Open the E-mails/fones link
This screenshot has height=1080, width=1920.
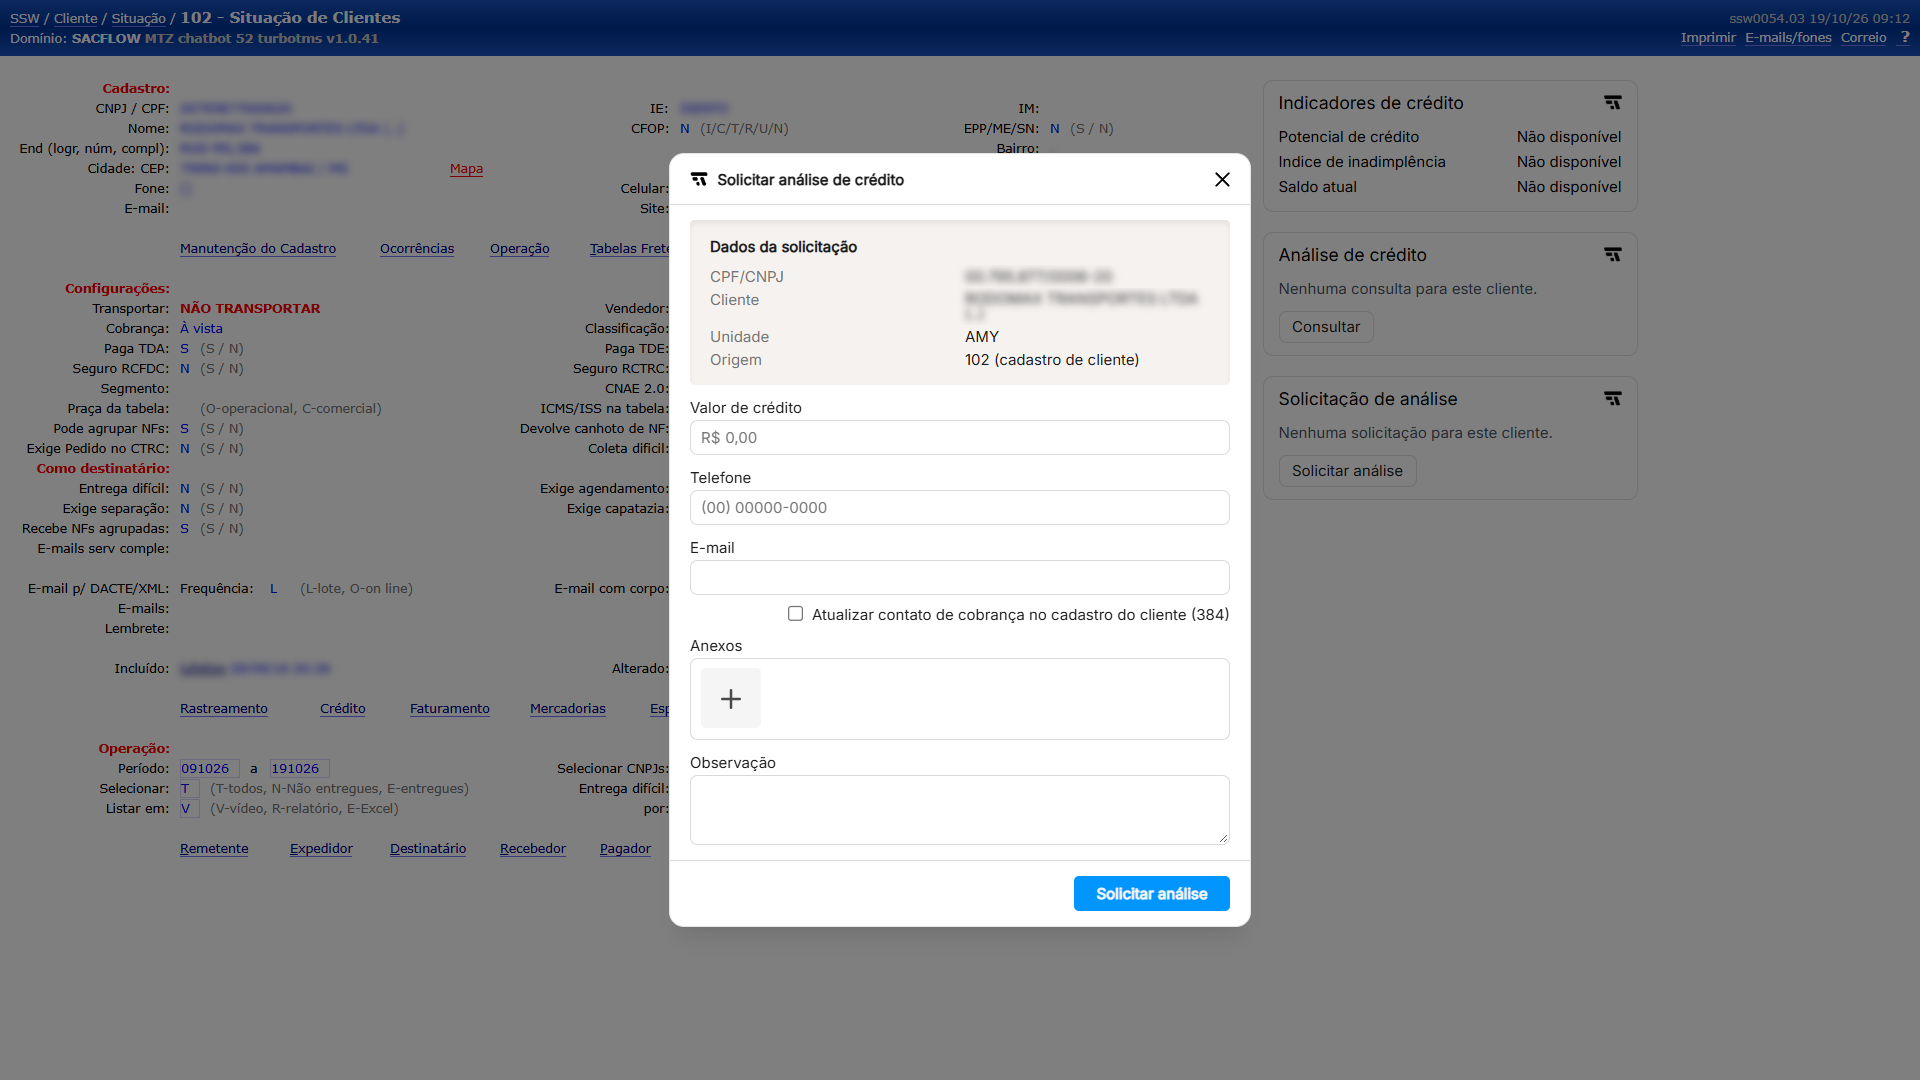point(1788,38)
